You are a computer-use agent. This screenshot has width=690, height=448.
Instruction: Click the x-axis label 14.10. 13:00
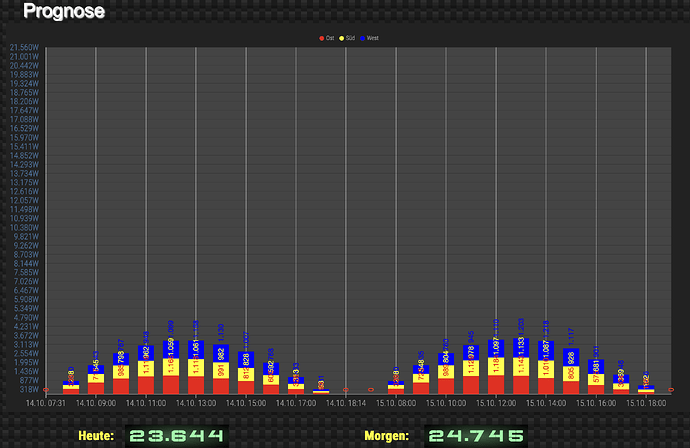coord(196,403)
